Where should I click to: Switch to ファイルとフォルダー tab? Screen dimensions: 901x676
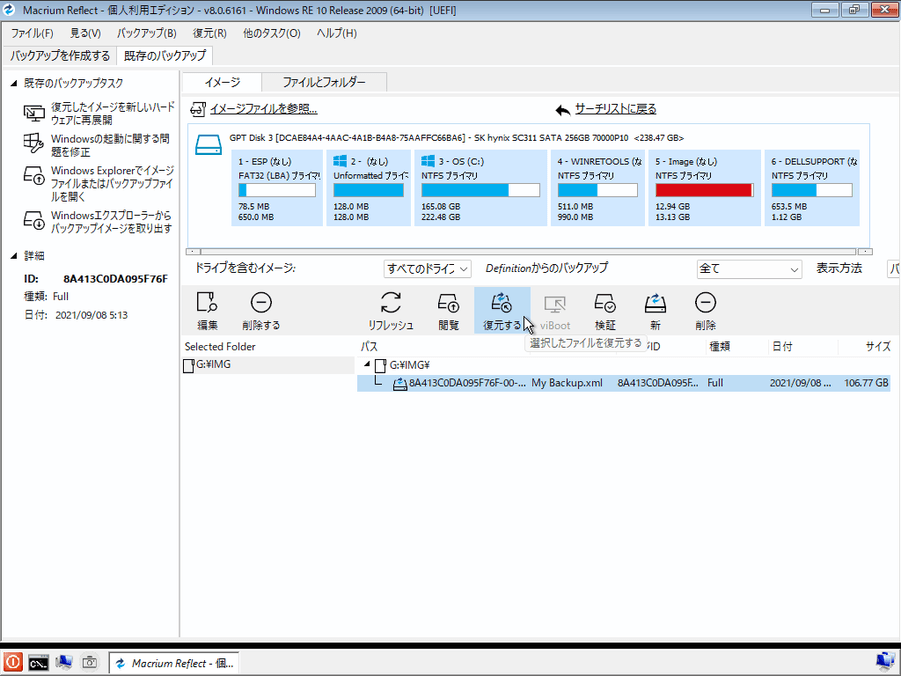click(324, 82)
